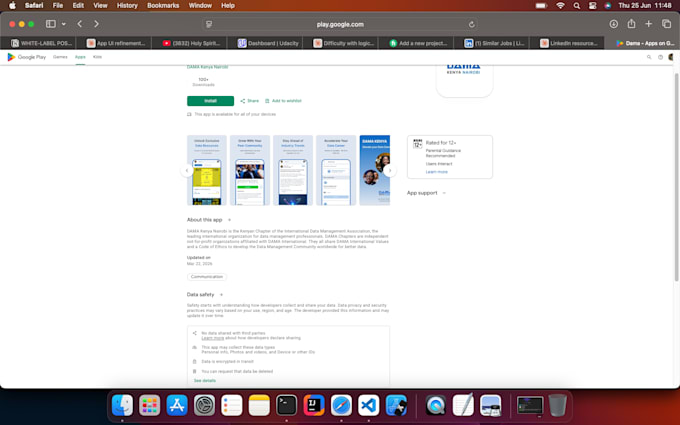Screen dimensions: 680x425
Task: Click the play.google.com address field
Action: click(x=340, y=24)
